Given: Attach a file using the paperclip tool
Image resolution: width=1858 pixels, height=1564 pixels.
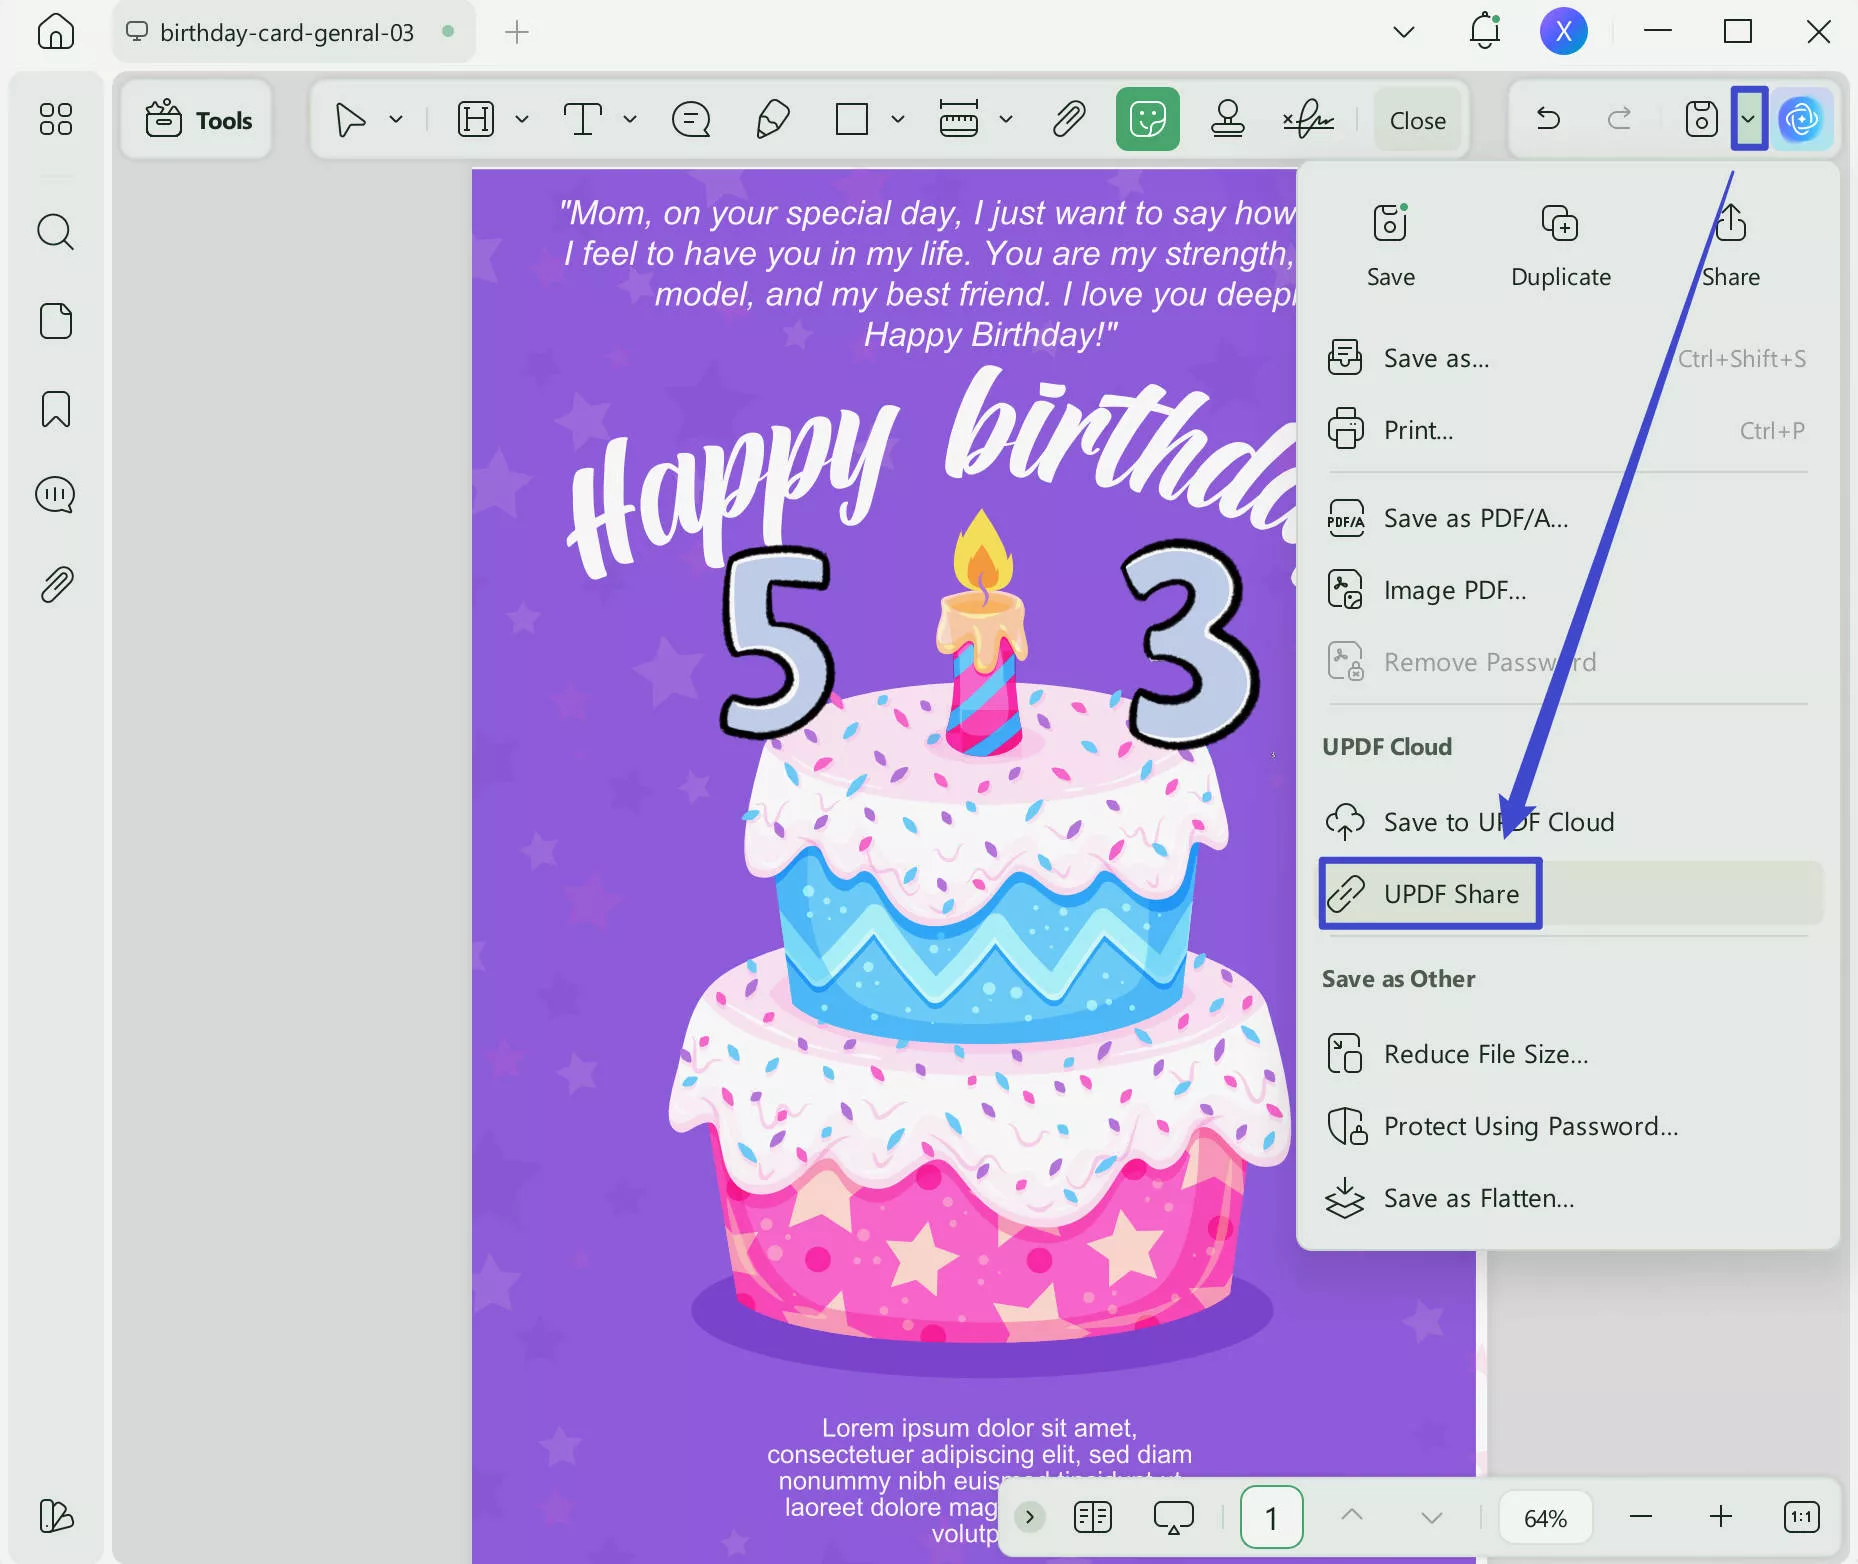Looking at the screenshot, I should [1067, 118].
